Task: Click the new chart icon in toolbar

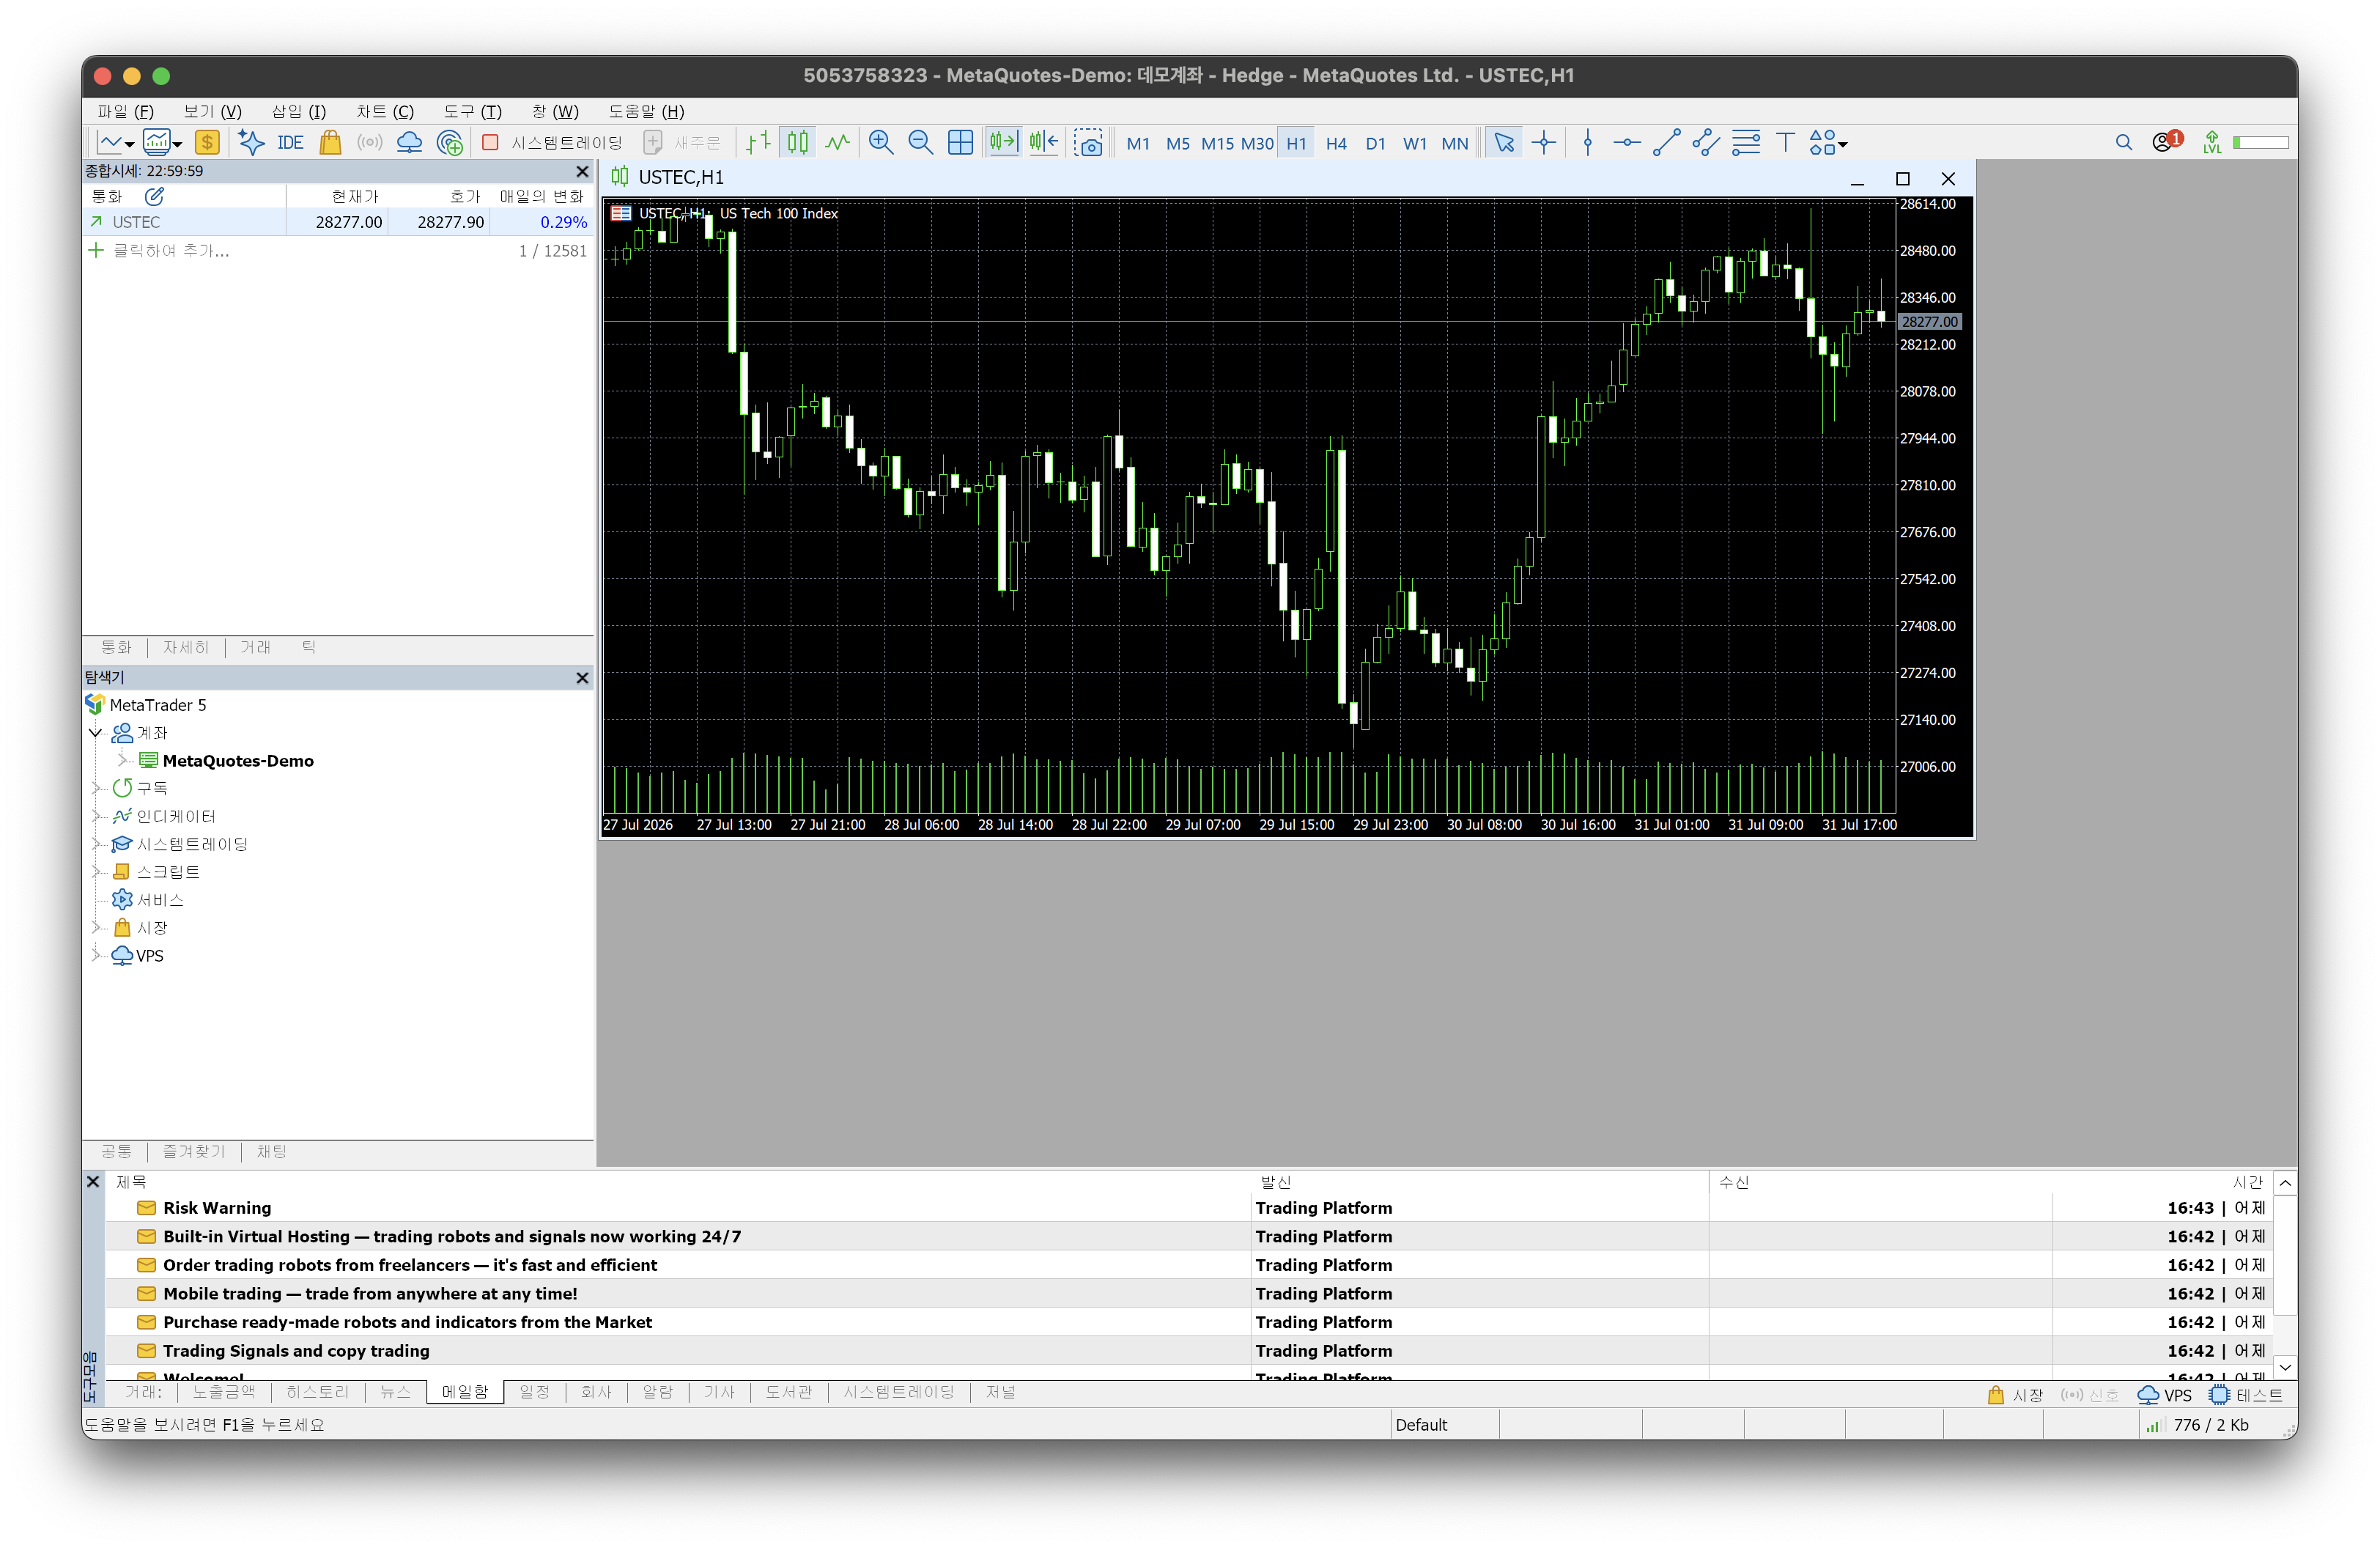Action: click(x=110, y=143)
